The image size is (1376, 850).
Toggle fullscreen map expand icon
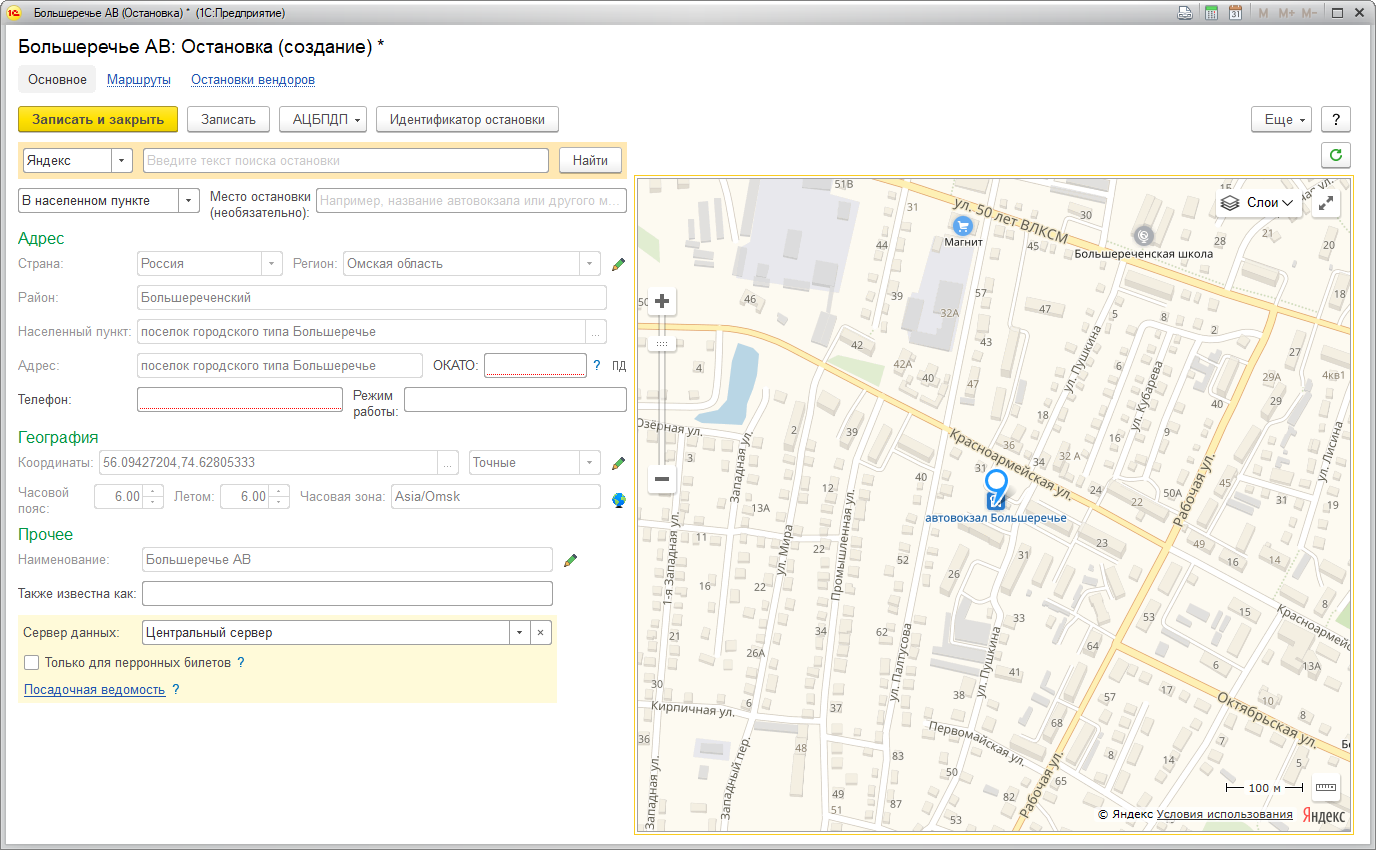click(x=1326, y=203)
